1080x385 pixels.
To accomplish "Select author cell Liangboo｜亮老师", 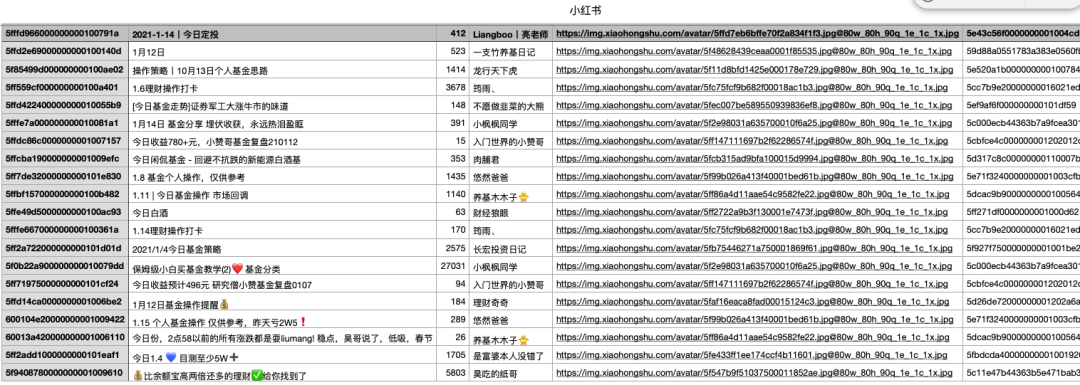I will (x=511, y=34).
